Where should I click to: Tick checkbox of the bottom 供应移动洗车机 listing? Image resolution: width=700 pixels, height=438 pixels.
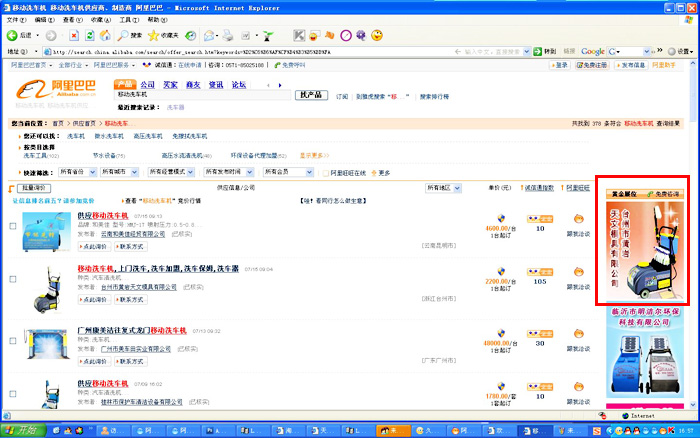pos(13,394)
